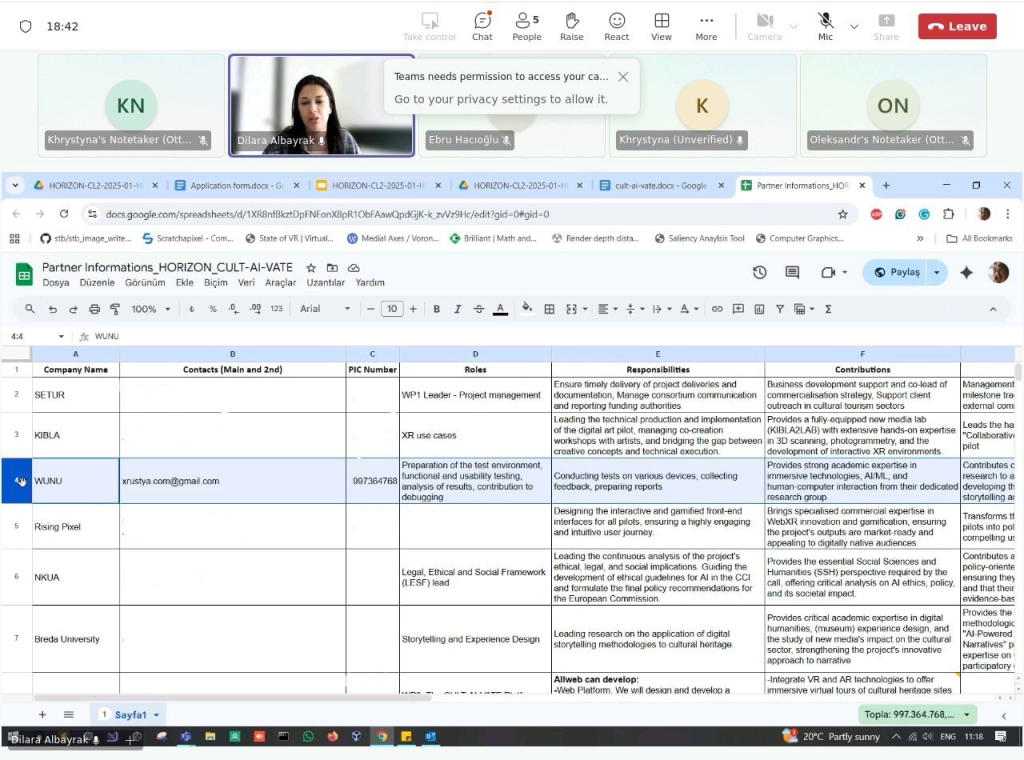Dismiss the camera permission notification
This screenshot has height=760, width=1024.
623,77
